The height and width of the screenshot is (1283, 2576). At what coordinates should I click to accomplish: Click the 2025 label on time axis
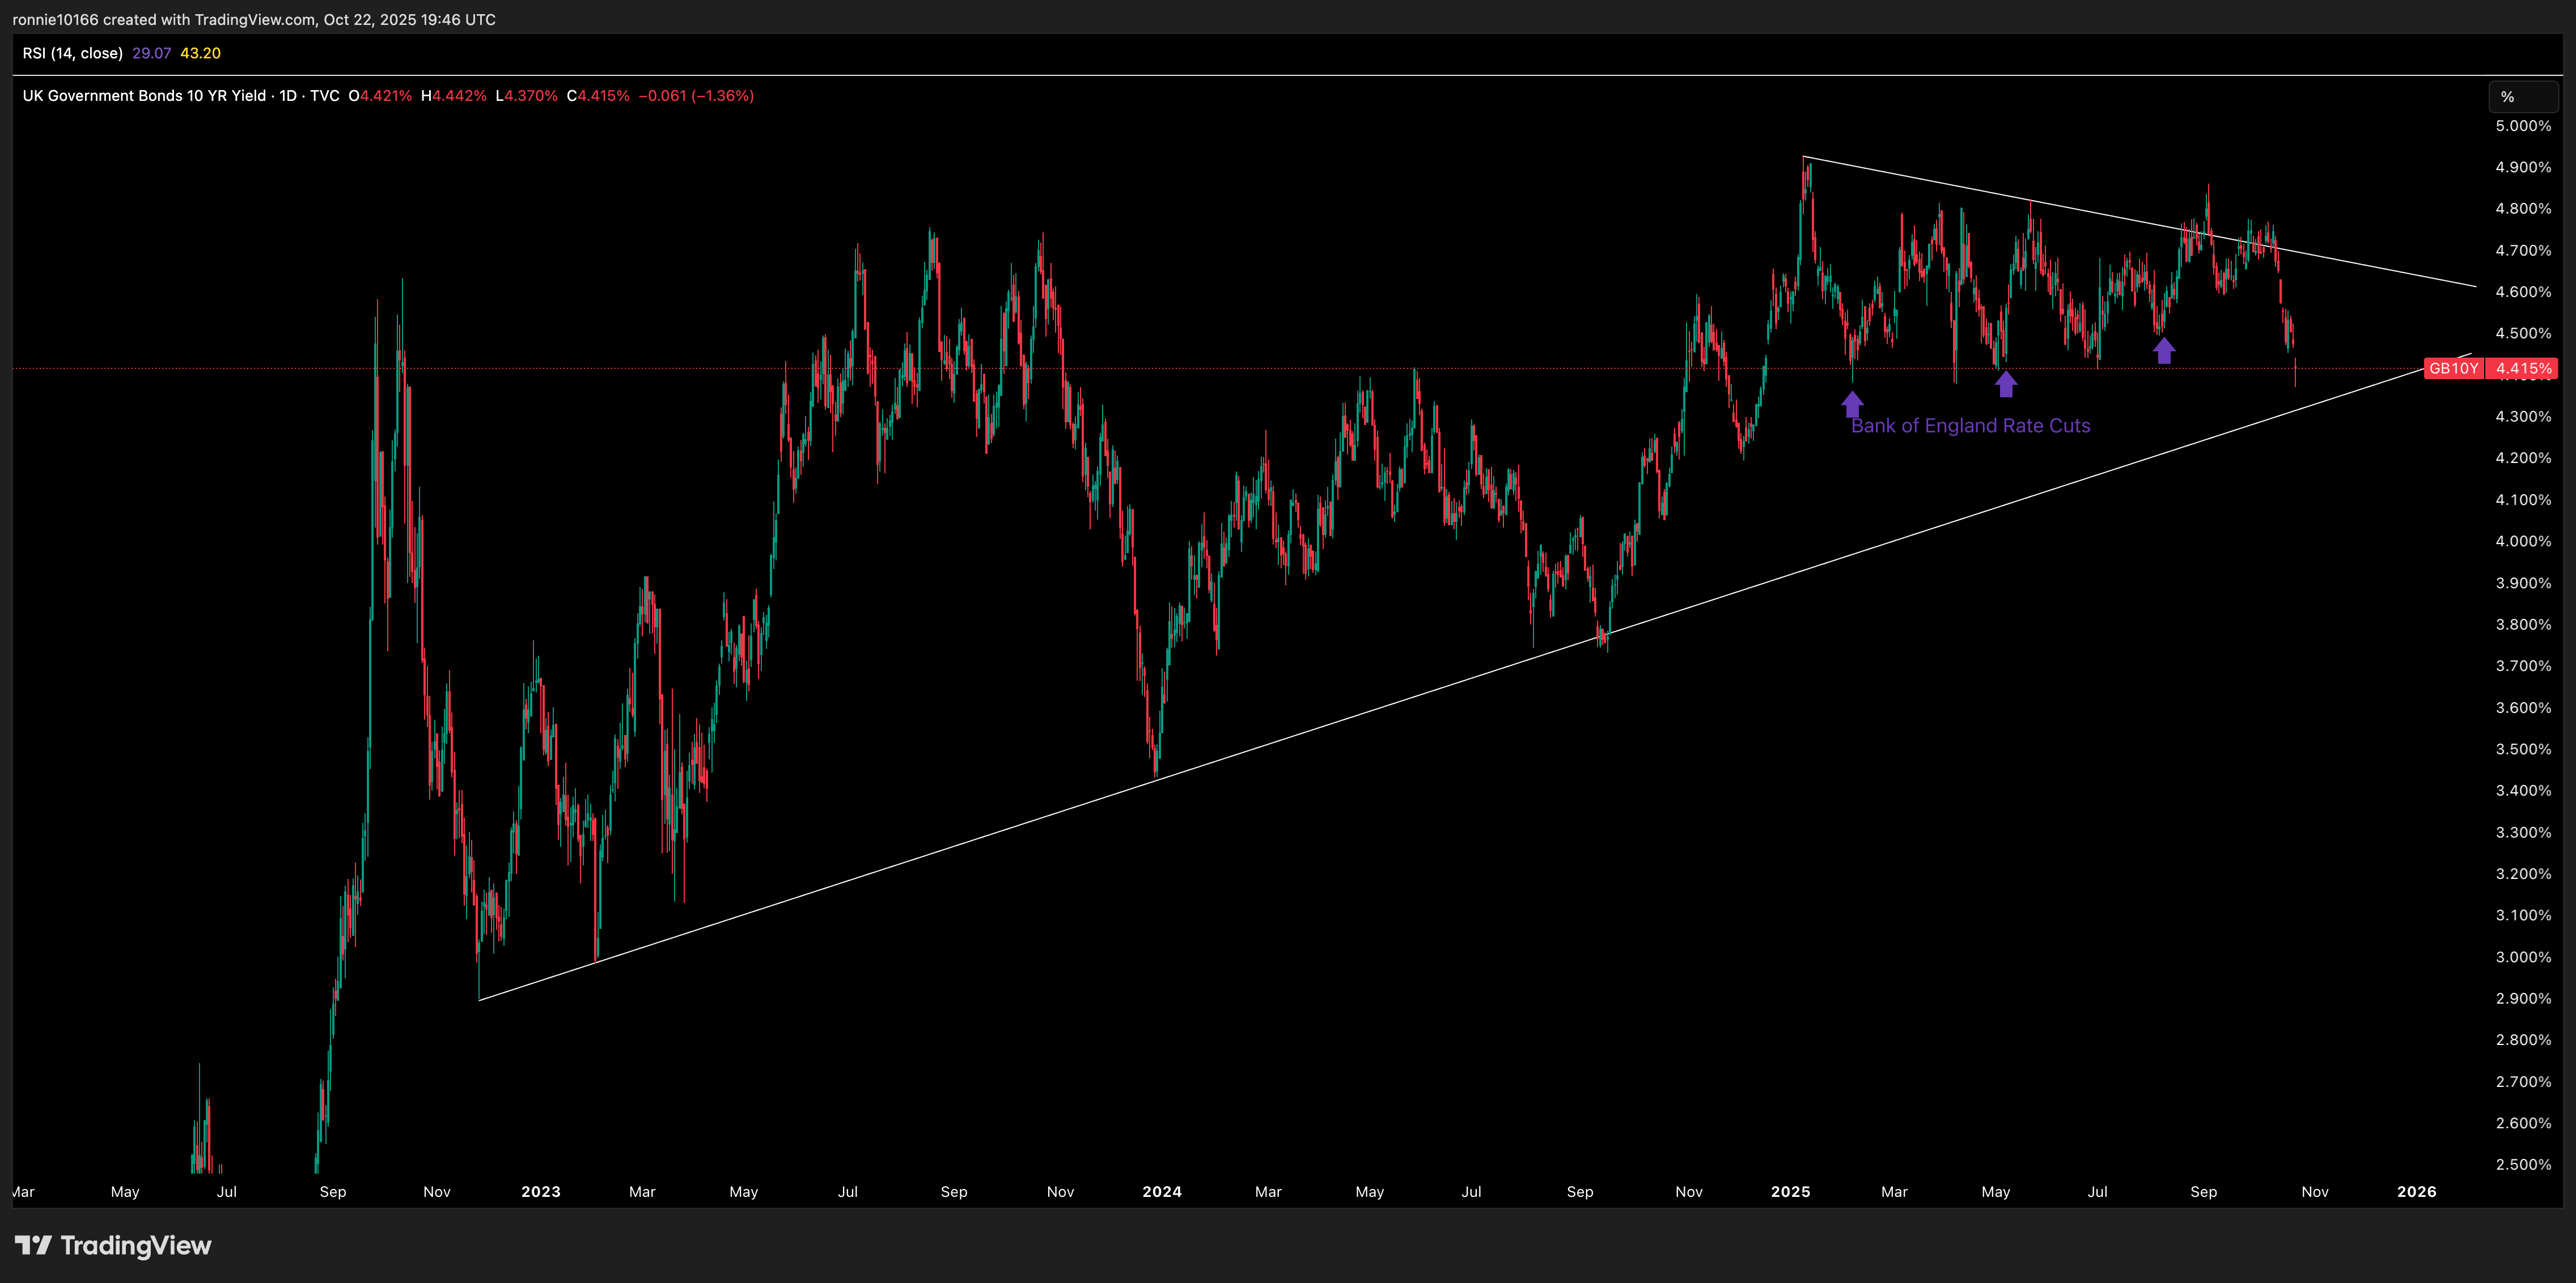coord(1790,1192)
